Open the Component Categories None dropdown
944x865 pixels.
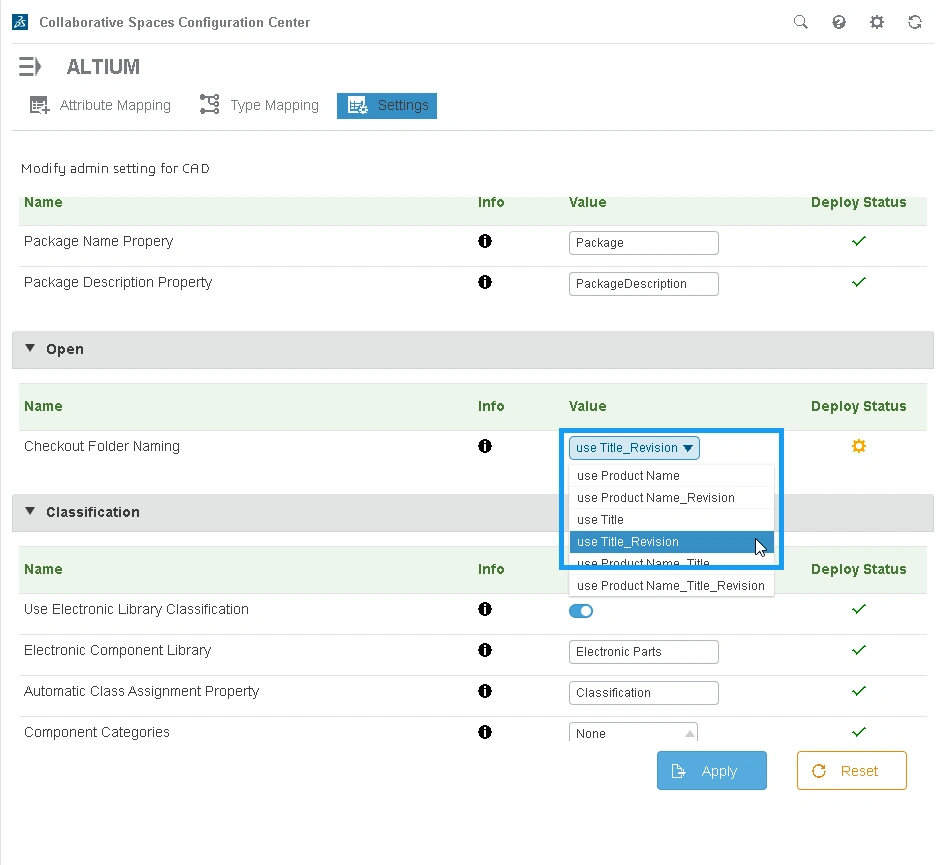633,733
